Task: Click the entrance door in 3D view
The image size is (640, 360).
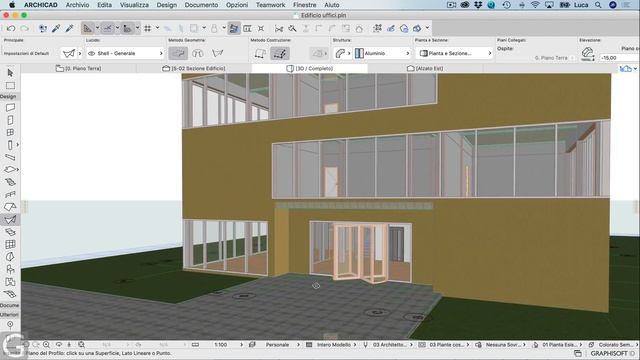Action: click(x=360, y=253)
